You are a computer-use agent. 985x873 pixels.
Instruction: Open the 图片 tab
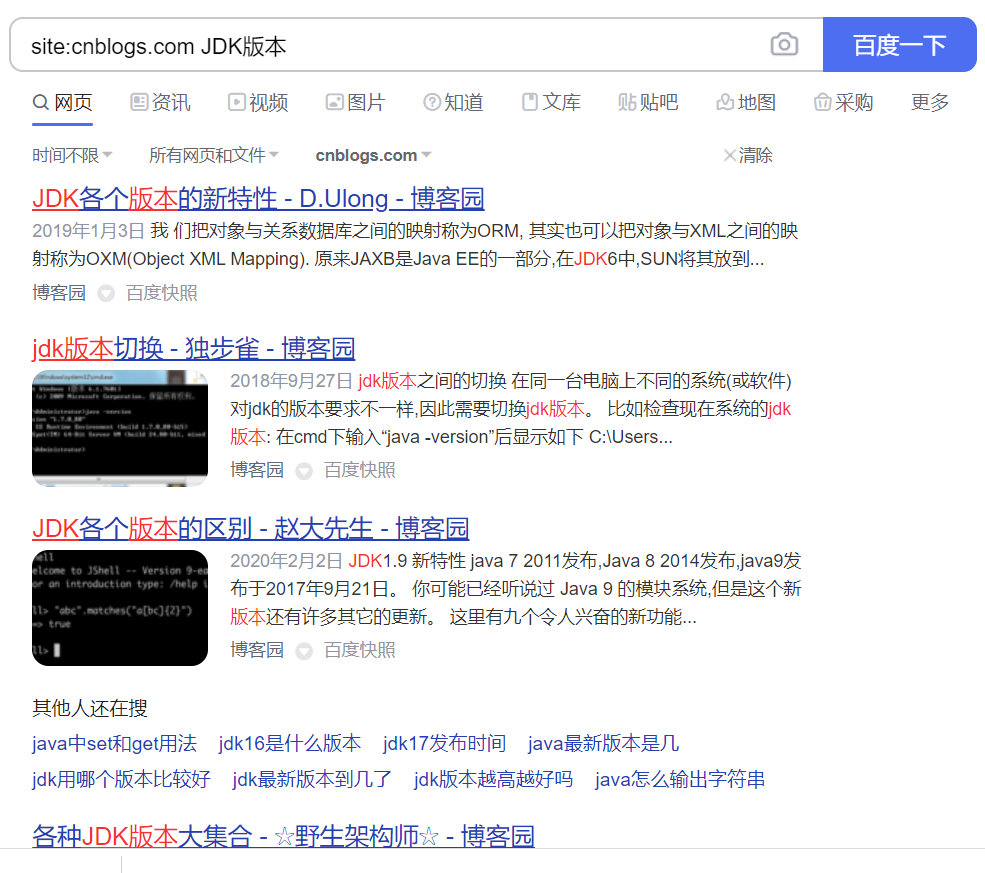(x=356, y=102)
